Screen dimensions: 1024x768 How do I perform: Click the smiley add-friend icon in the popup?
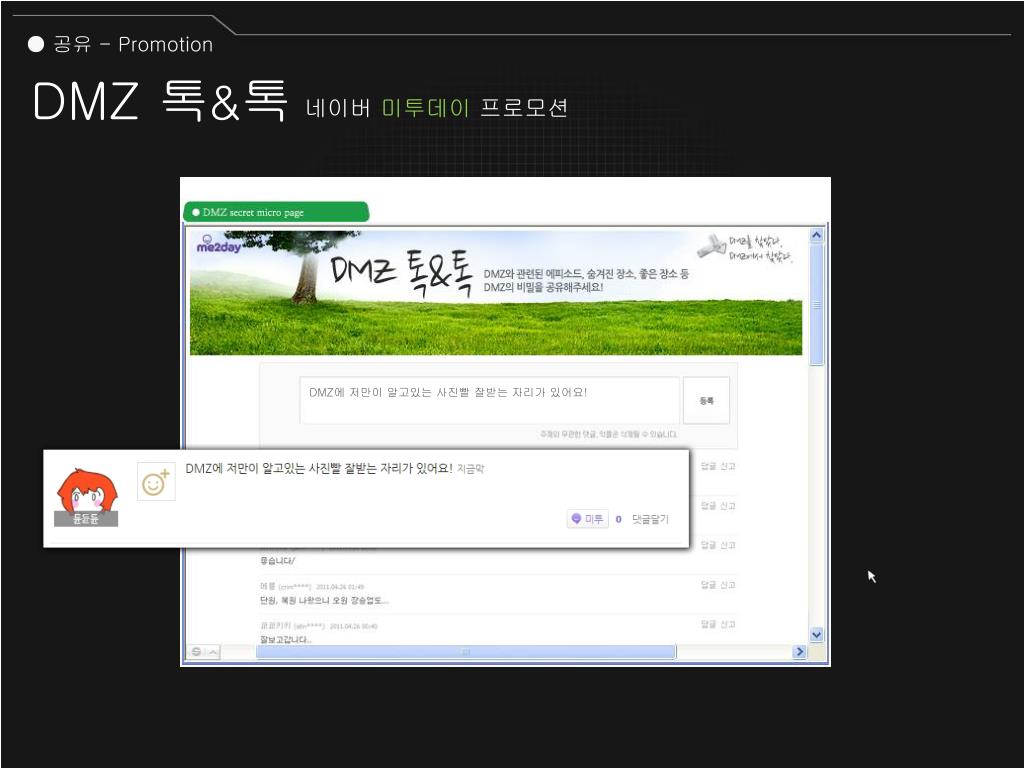pos(156,482)
